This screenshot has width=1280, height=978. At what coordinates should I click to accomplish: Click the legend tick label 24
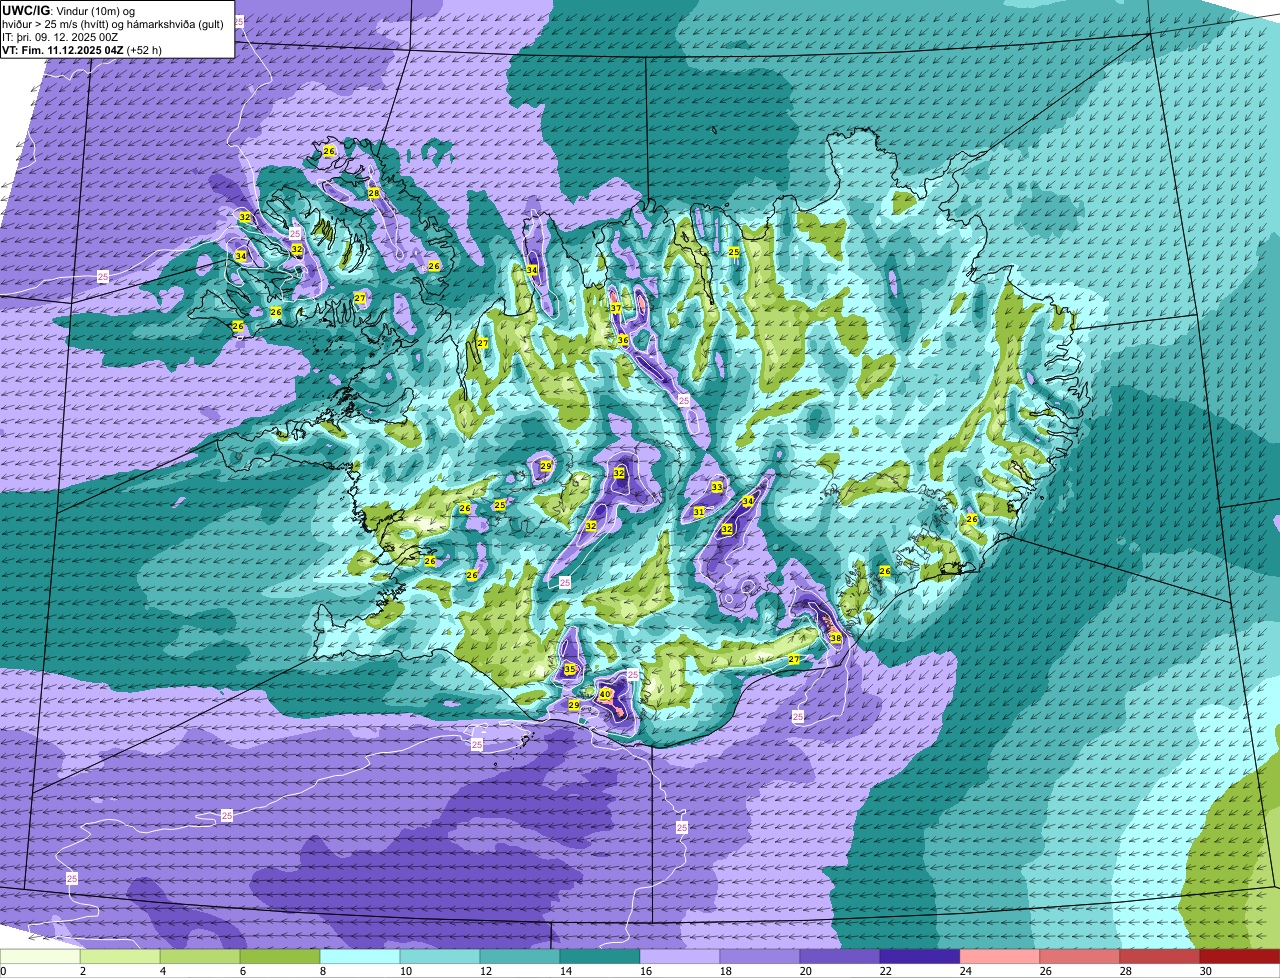(x=966, y=971)
